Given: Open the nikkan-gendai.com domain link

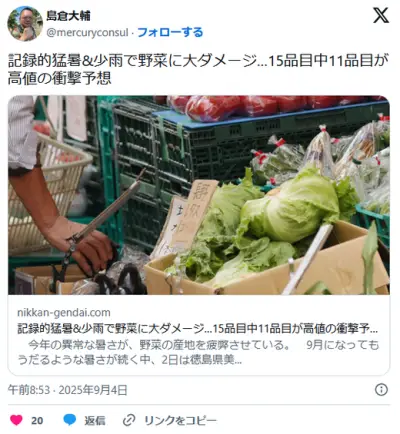Looking at the screenshot, I should click(x=64, y=313).
